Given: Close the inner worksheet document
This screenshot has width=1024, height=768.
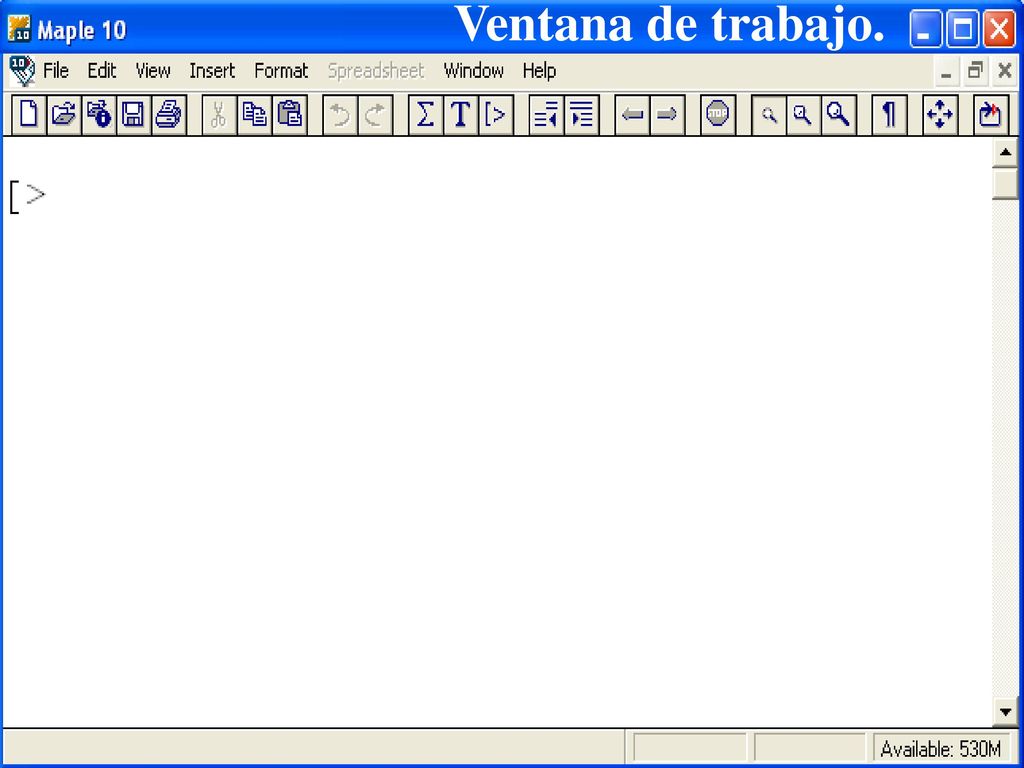Looking at the screenshot, I should pyautogui.click(x=1005, y=71).
